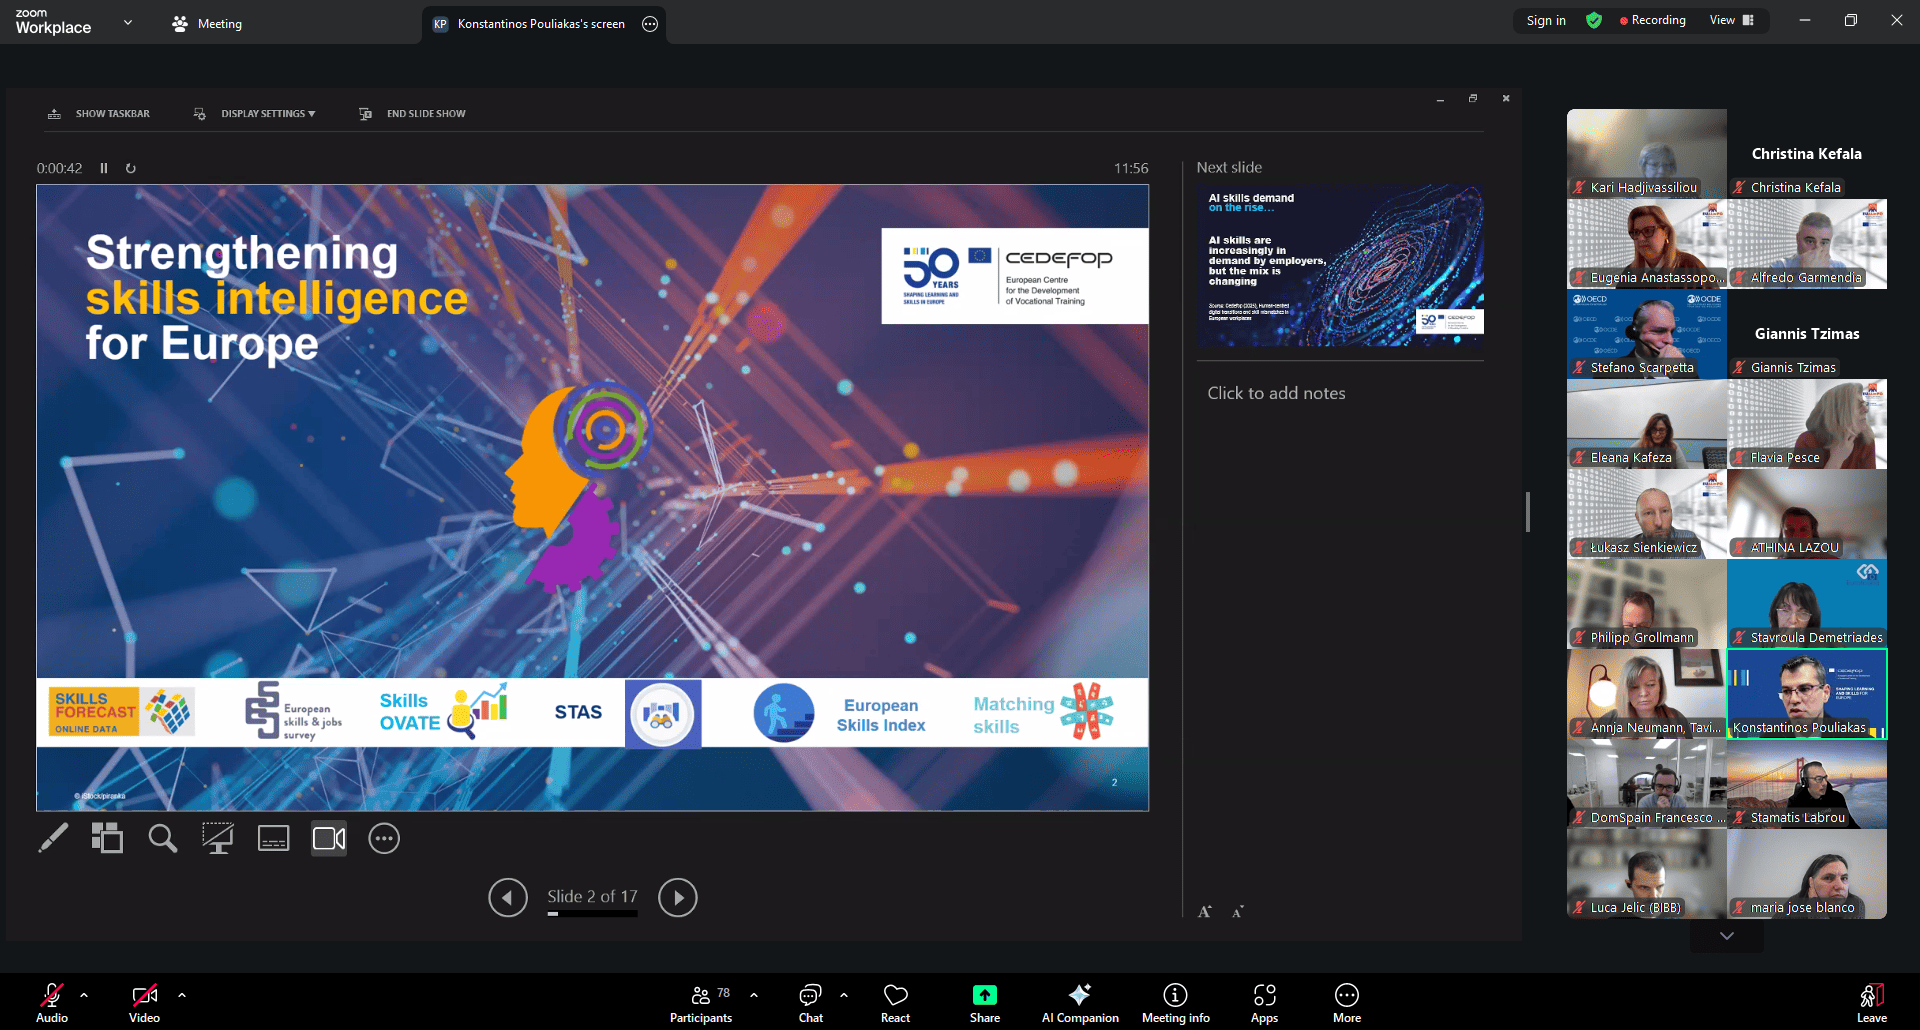Click the black out slideshow icon

tap(217, 838)
